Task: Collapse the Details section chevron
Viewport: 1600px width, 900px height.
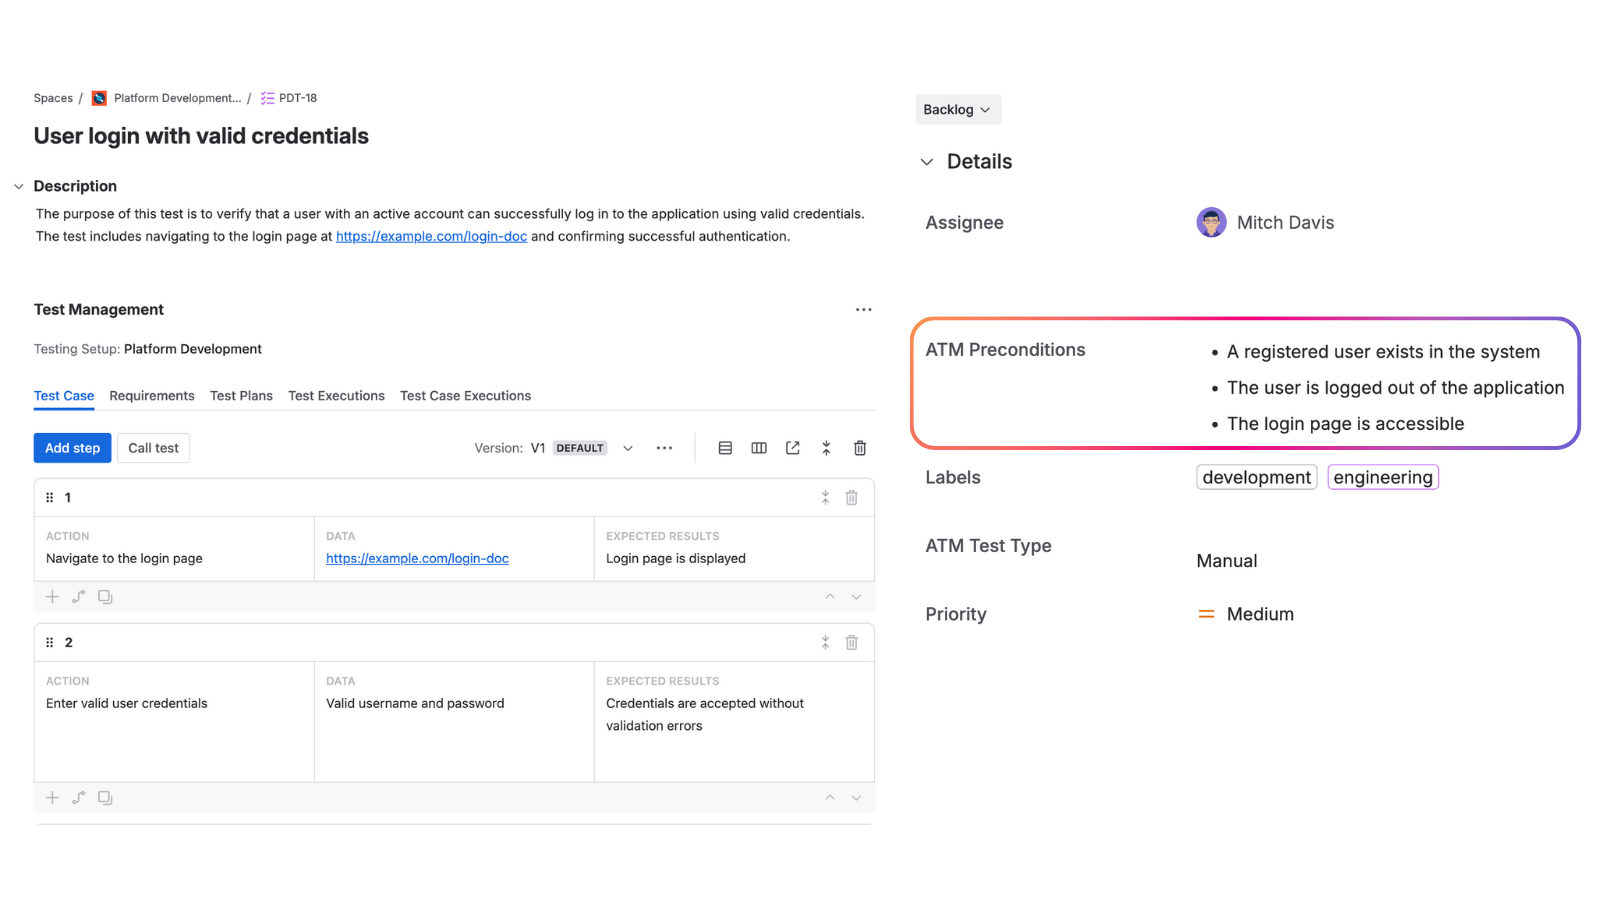Action: pos(927,162)
